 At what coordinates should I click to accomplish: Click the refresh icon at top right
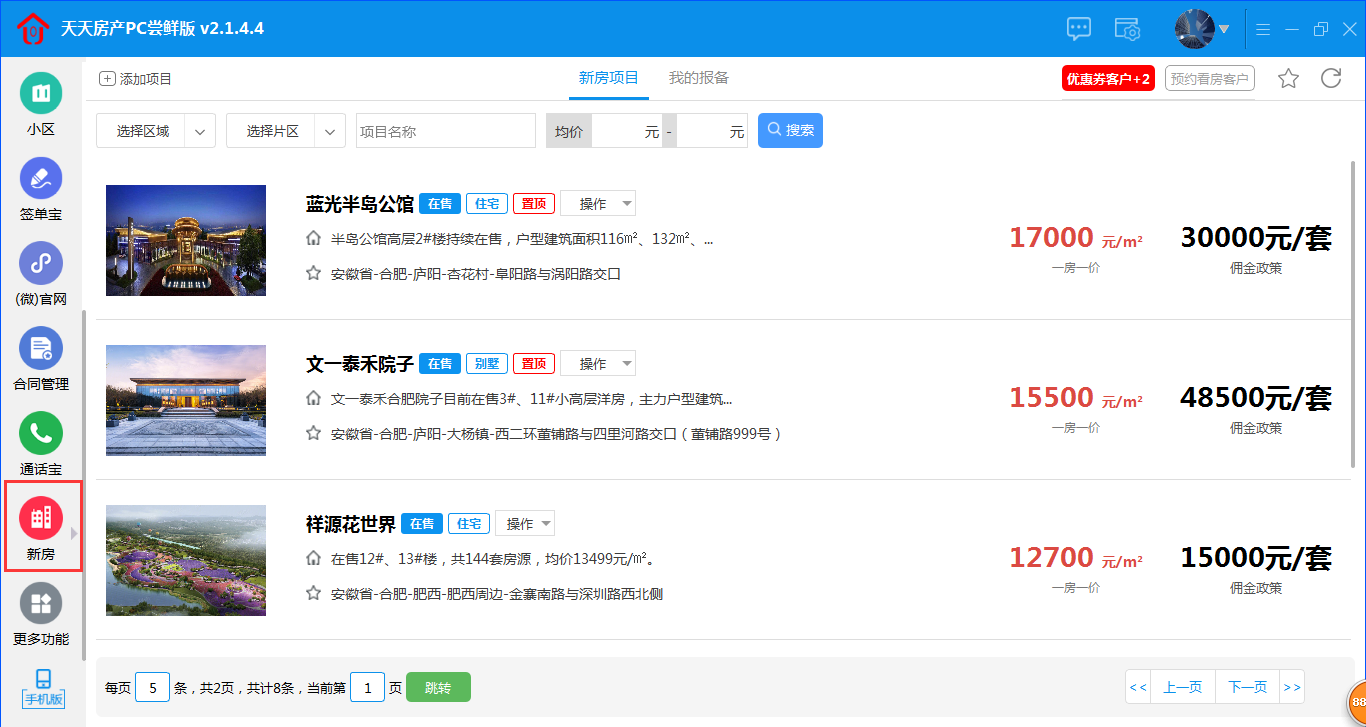tap(1331, 78)
